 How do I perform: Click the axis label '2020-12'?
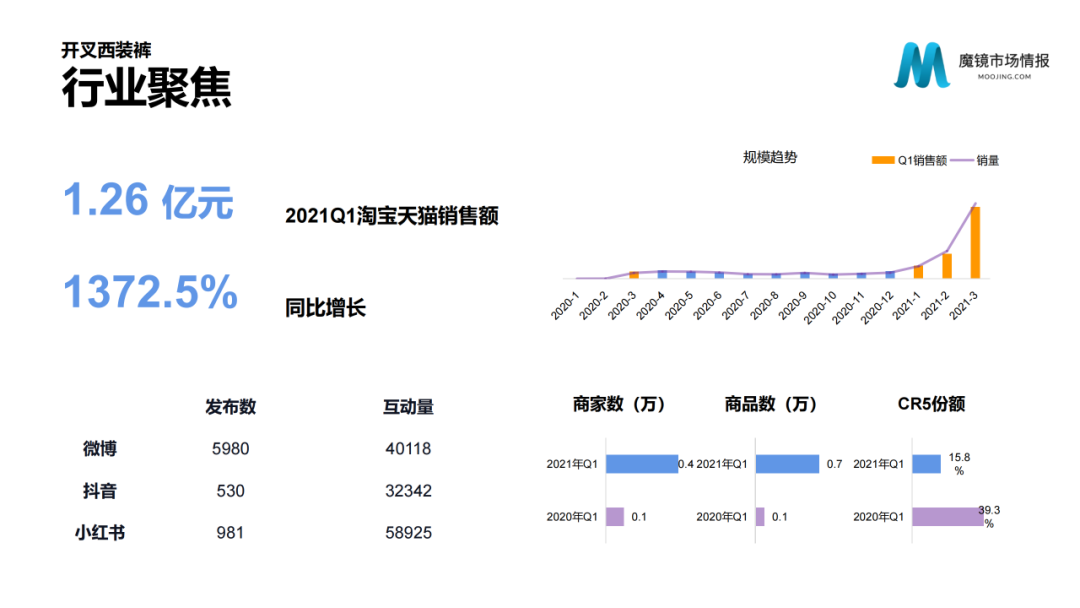(877, 307)
